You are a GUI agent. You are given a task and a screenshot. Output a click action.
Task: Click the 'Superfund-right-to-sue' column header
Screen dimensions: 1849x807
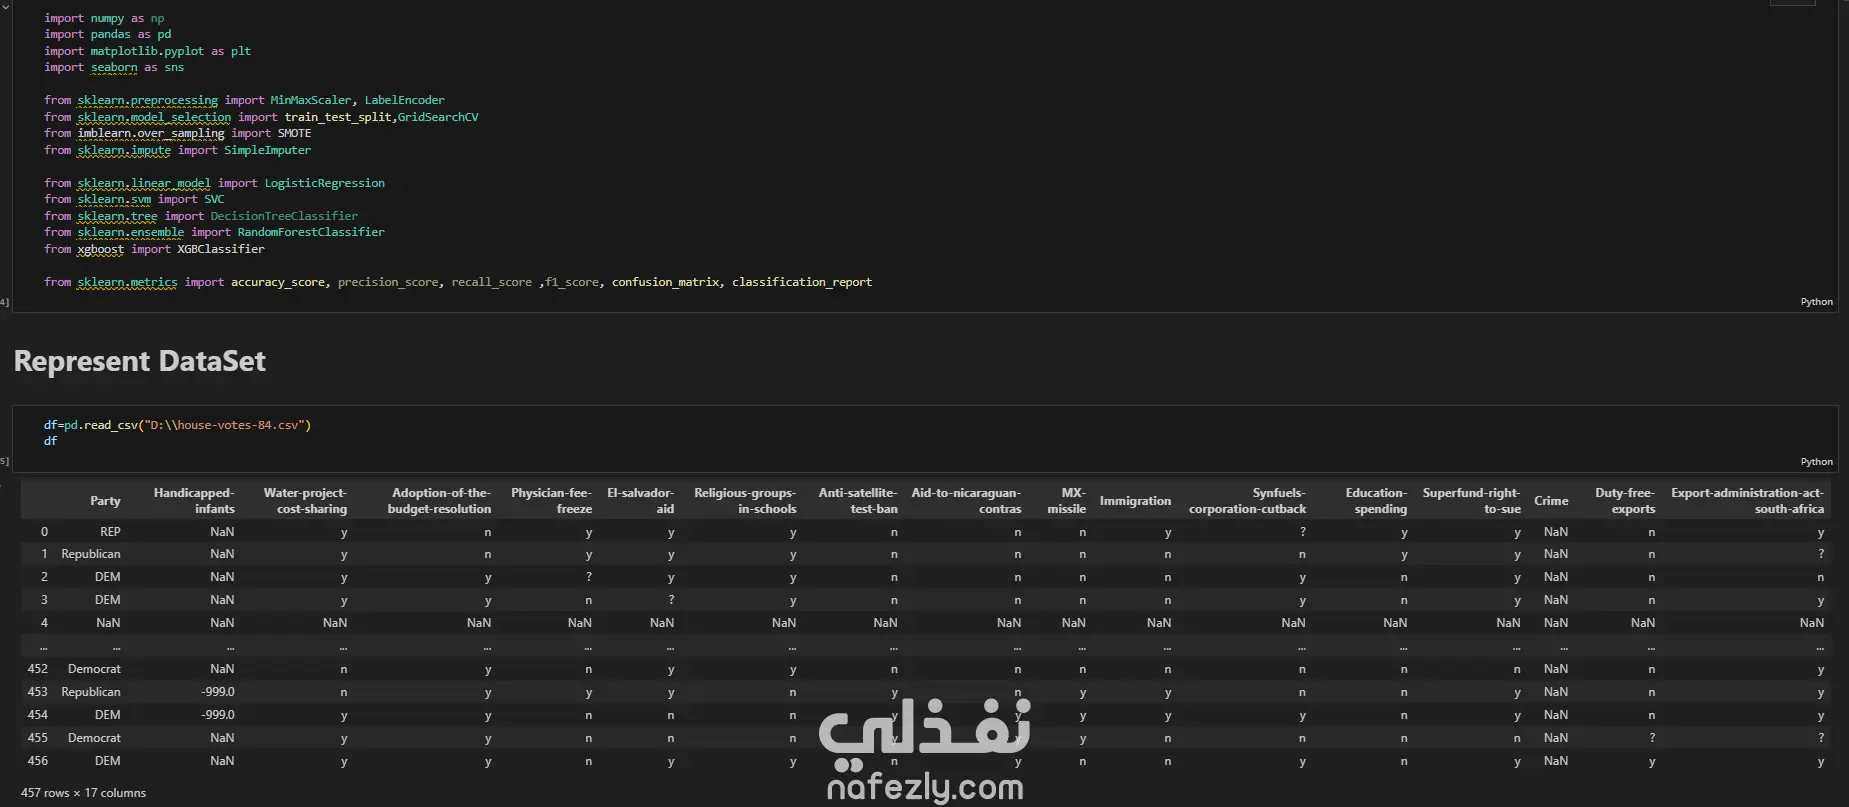click(1471, 501)
